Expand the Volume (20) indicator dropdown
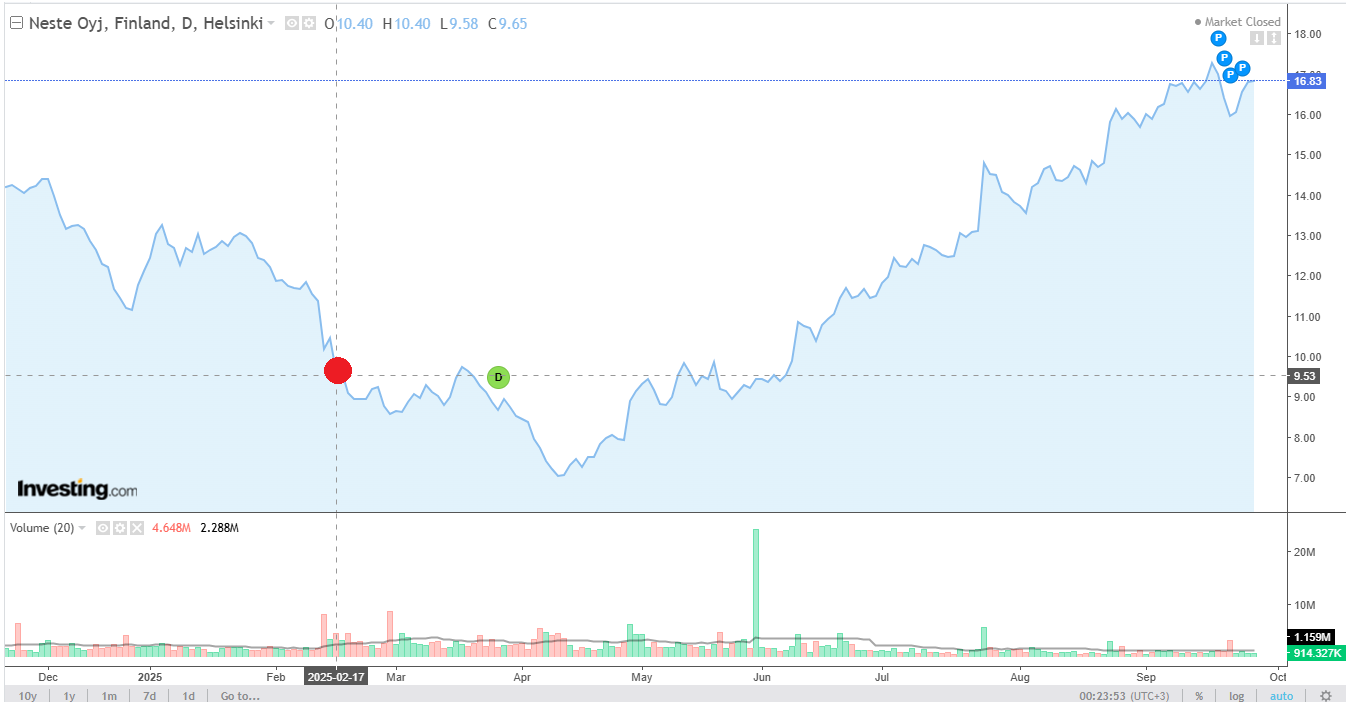 (x=82, y=528)
